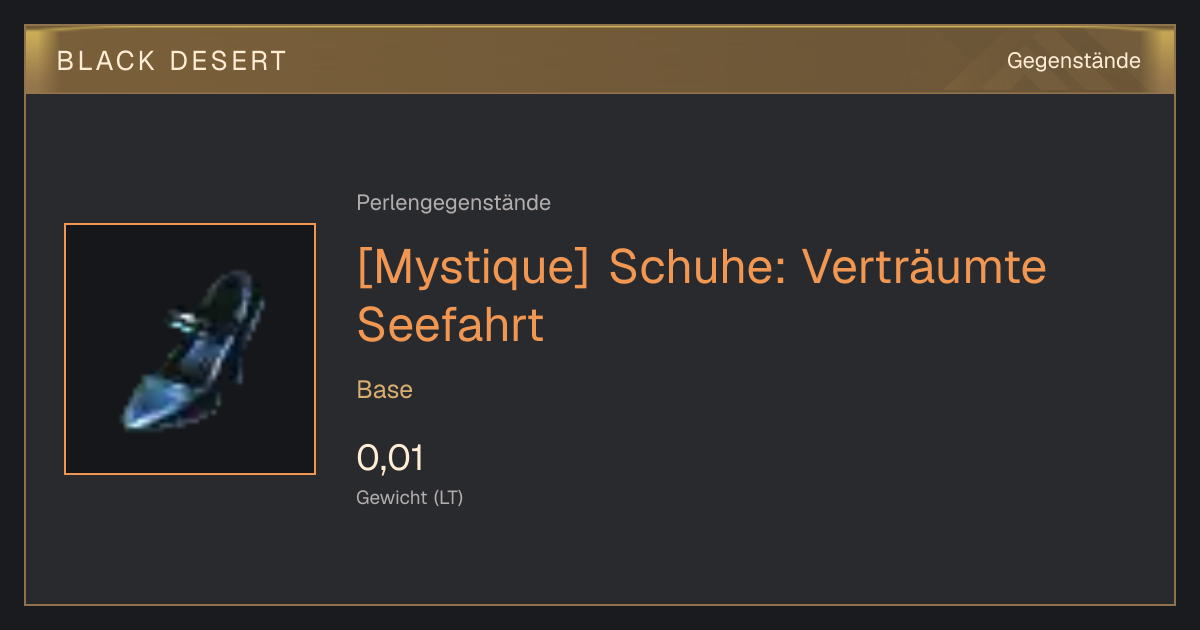Open the Perlengegenstände category
The image size is (1200, 630).
coord(453,203)
